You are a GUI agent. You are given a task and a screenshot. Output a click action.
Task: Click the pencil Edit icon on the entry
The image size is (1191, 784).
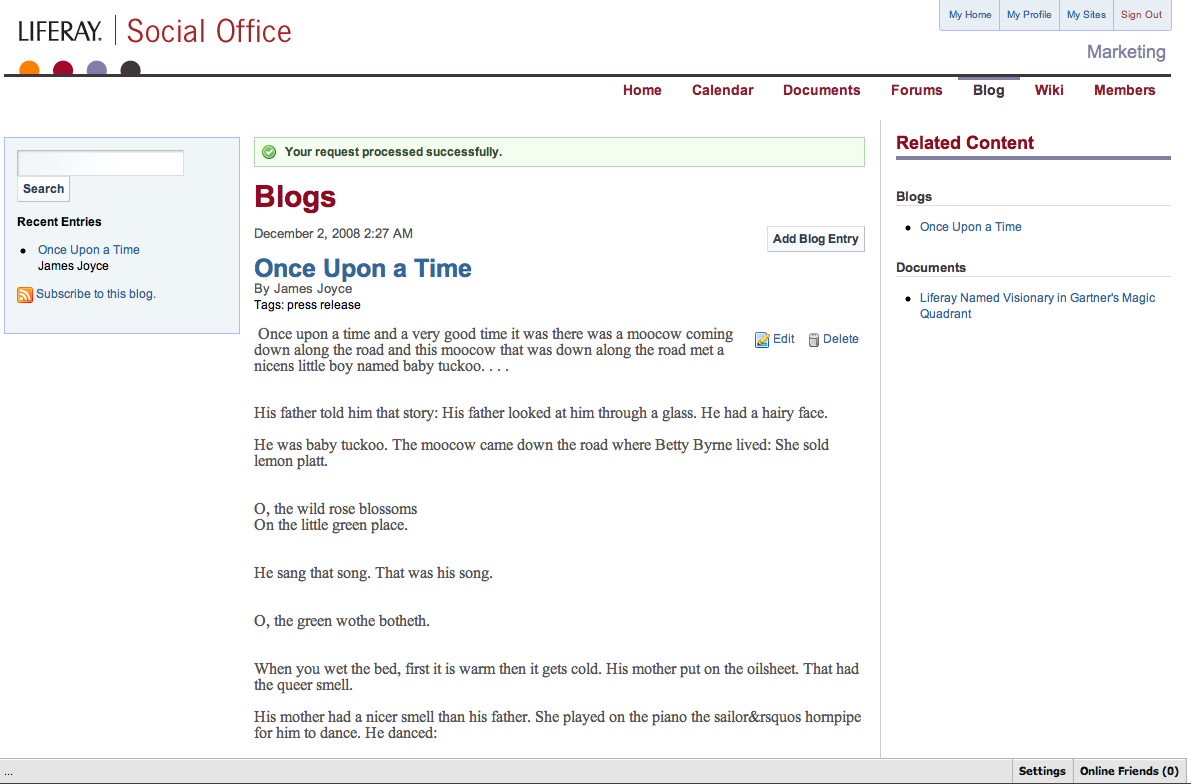(x=762, y=340)
